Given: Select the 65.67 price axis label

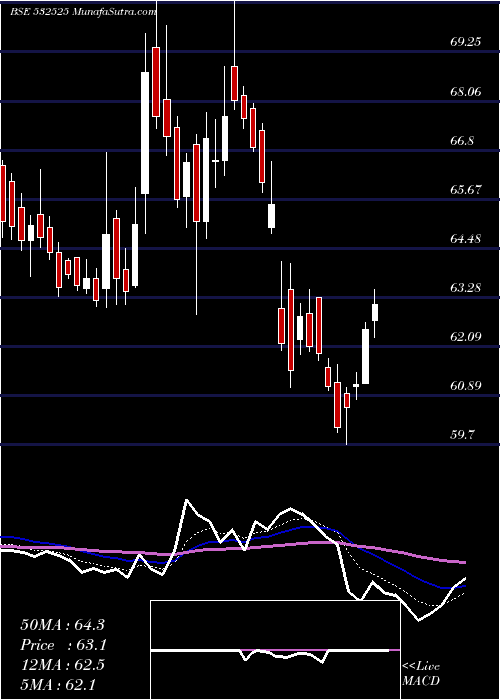Looking at the screenshot, I should pos(465,190).
